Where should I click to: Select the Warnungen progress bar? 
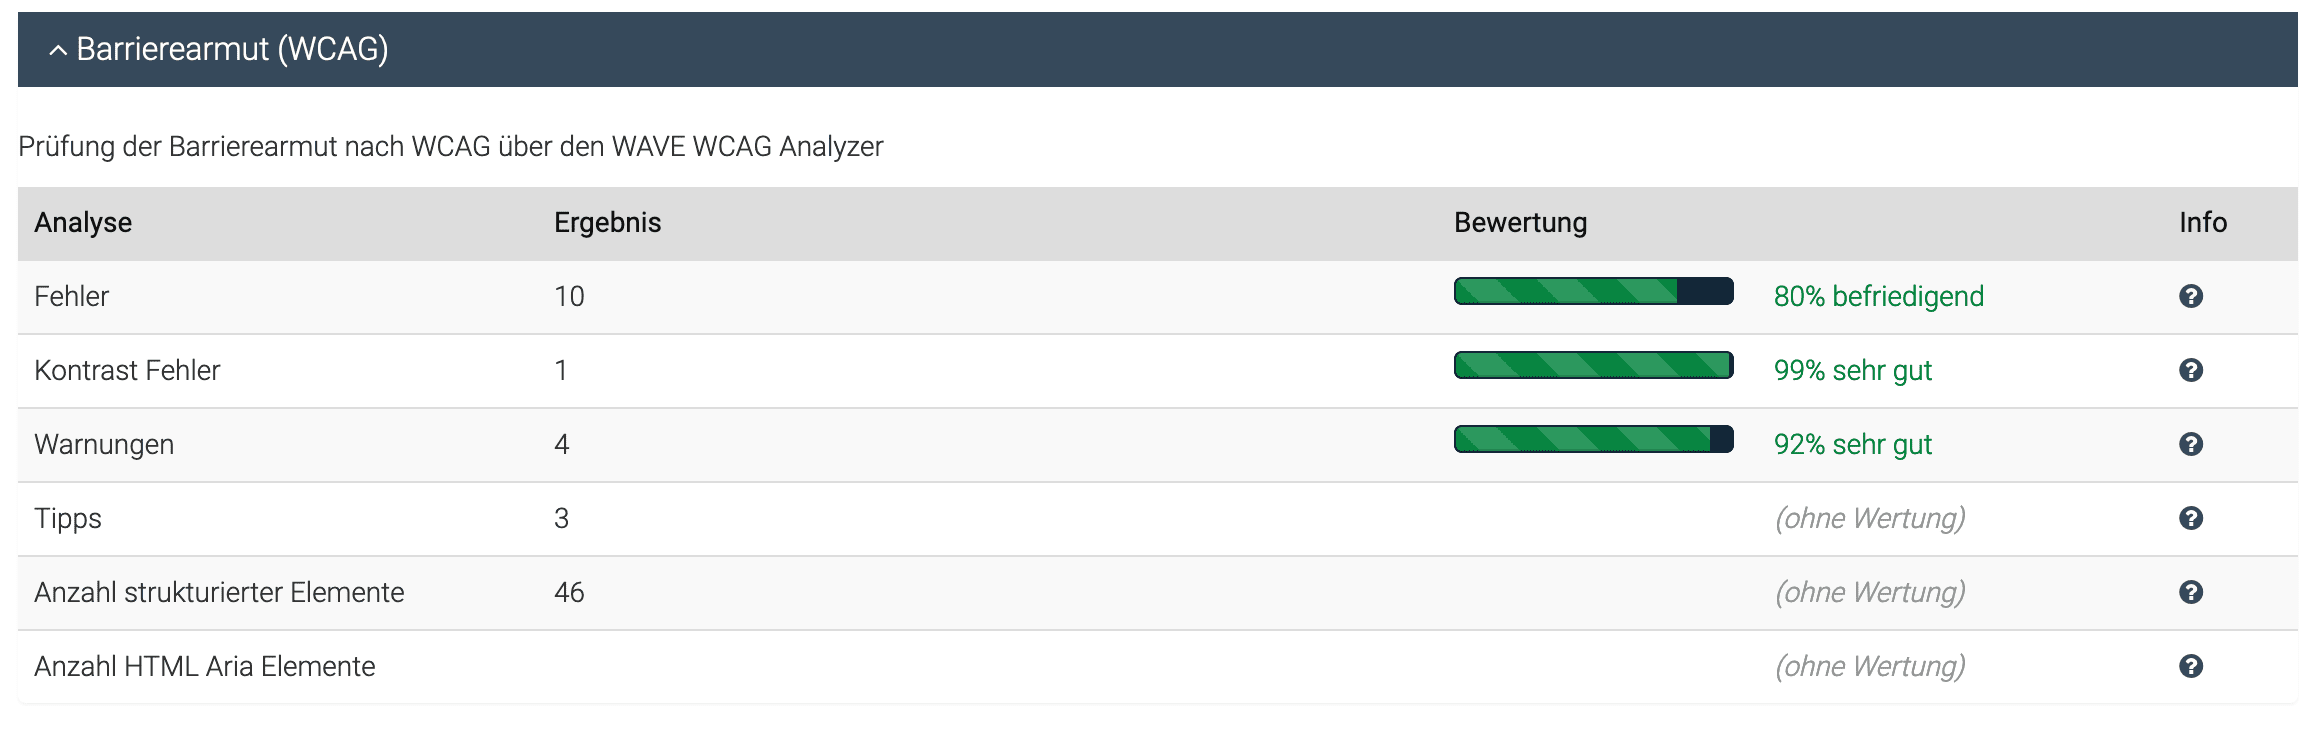coord(1592,440)
